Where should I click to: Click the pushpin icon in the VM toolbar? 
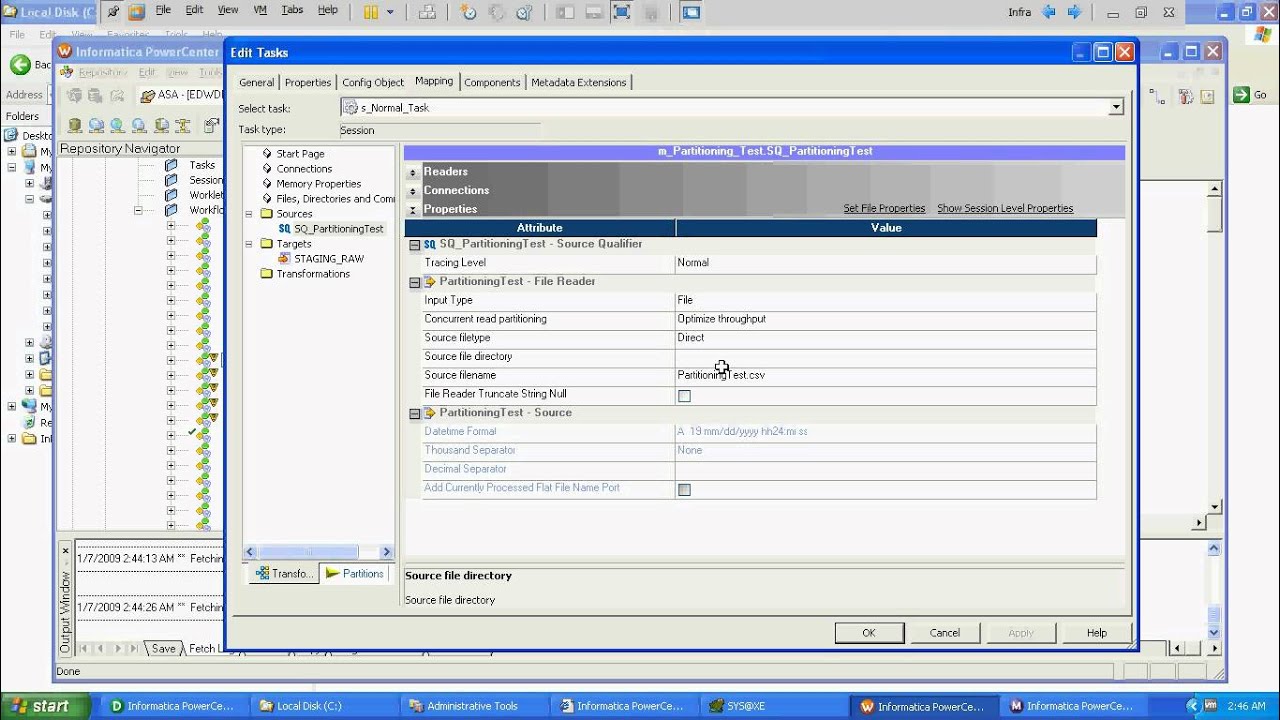[114, 12]
